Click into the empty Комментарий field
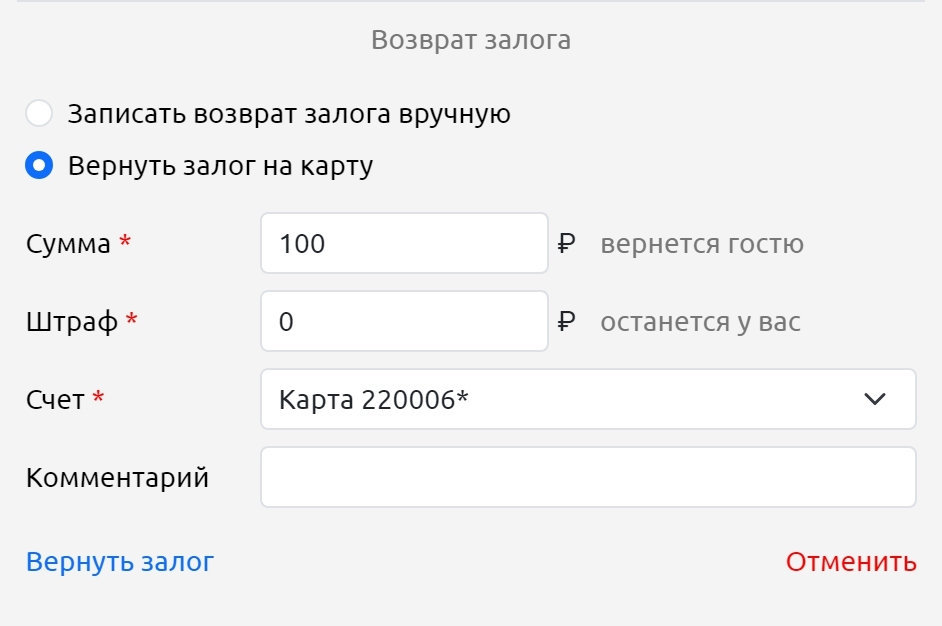The width and height of the screenshot is (942, 626). click(588, 477)
